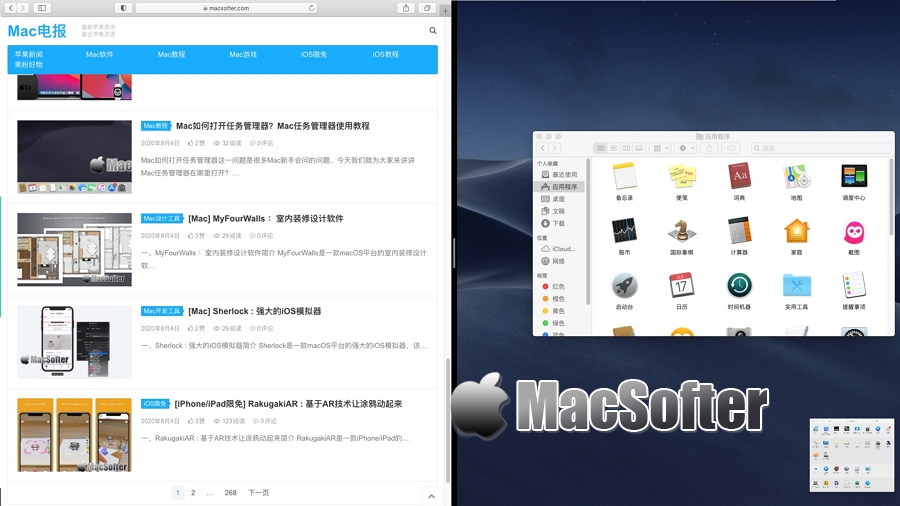Switch Finder to gallery view

(x=639, y=148)
